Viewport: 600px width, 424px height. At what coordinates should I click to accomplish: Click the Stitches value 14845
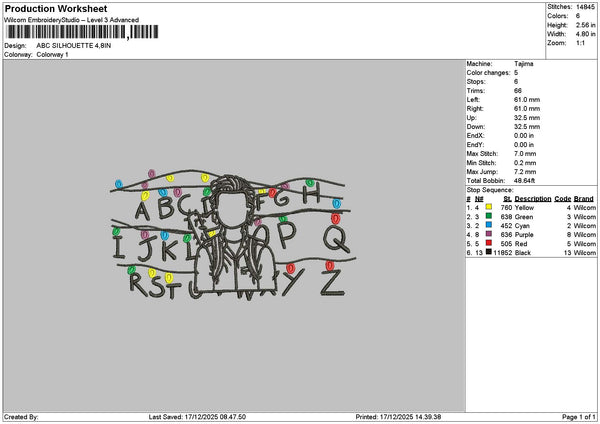(585, 7)
